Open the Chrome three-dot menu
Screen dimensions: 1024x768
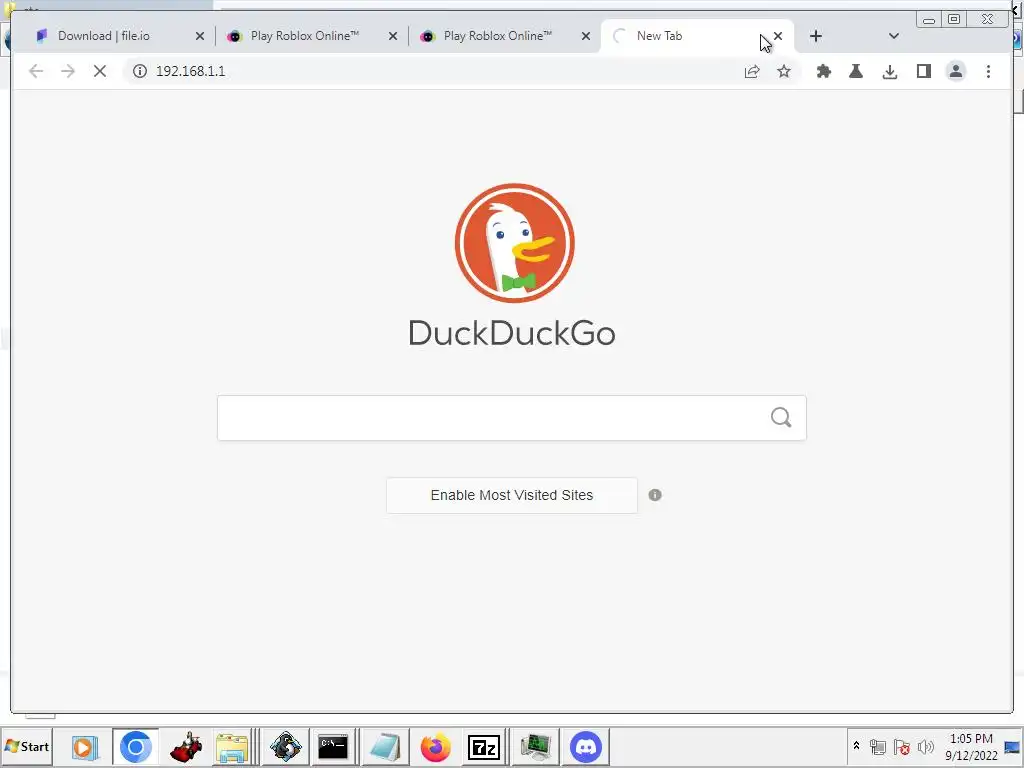(x=988, y=71)
